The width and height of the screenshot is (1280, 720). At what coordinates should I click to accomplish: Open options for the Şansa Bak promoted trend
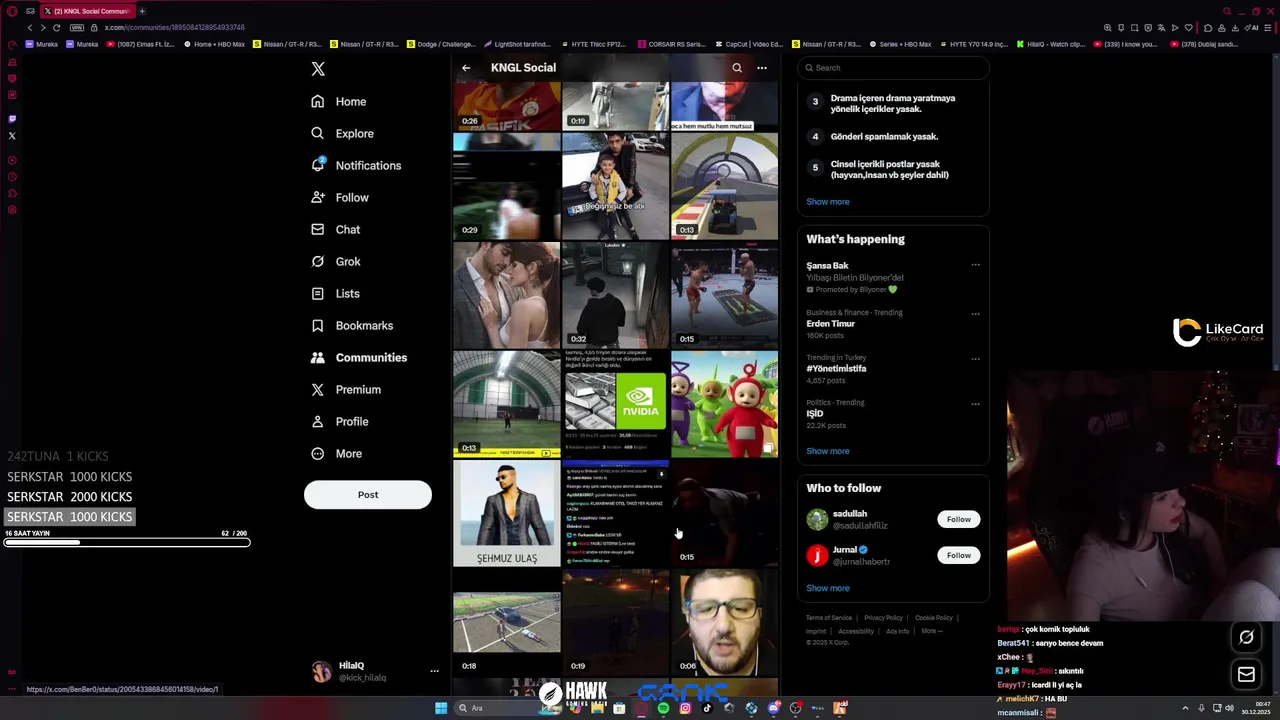point(976,265)
